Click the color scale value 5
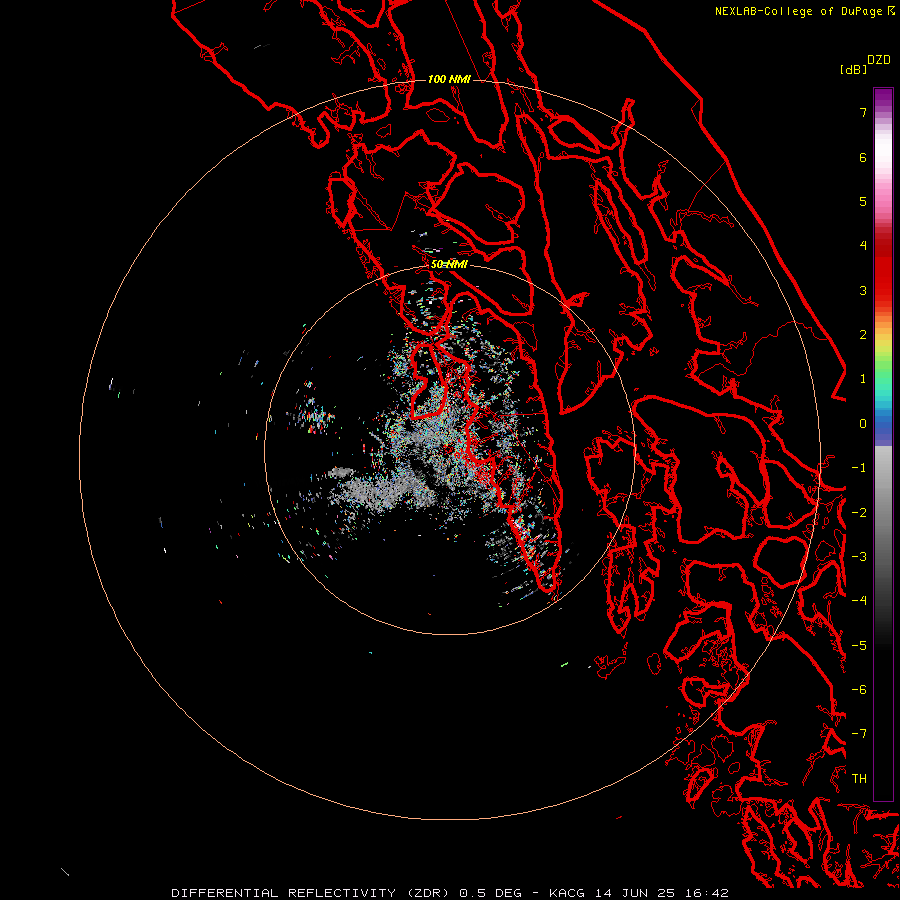This screenshot has width=900, height=900. tap(863, 201)
